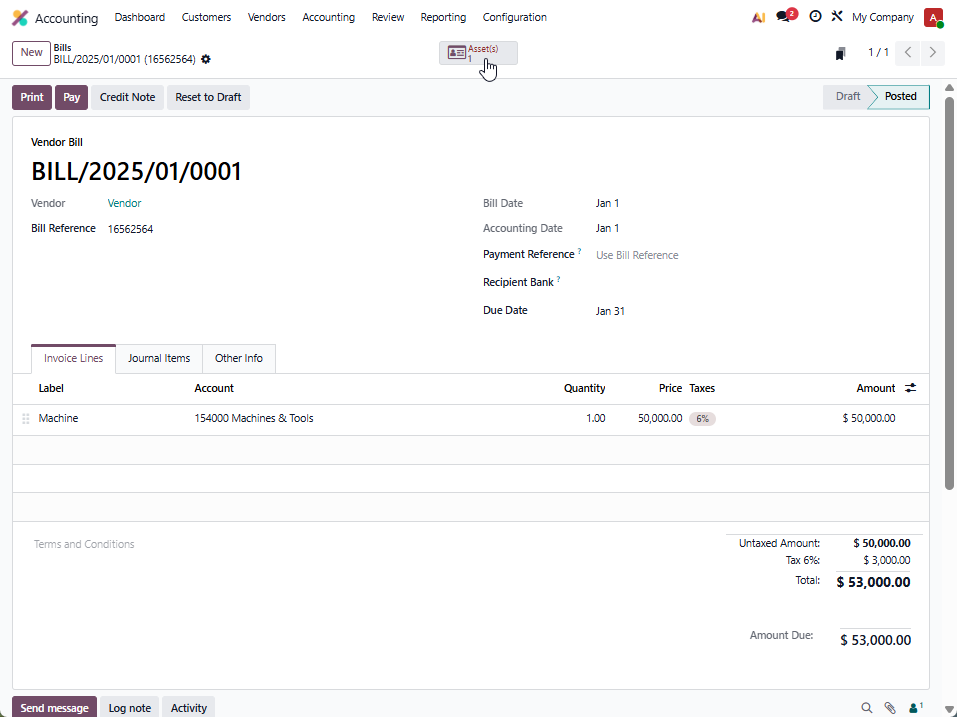957x717 pixels.
Task: Click the attachments paperclip icon
Action: tap(889, 708)
